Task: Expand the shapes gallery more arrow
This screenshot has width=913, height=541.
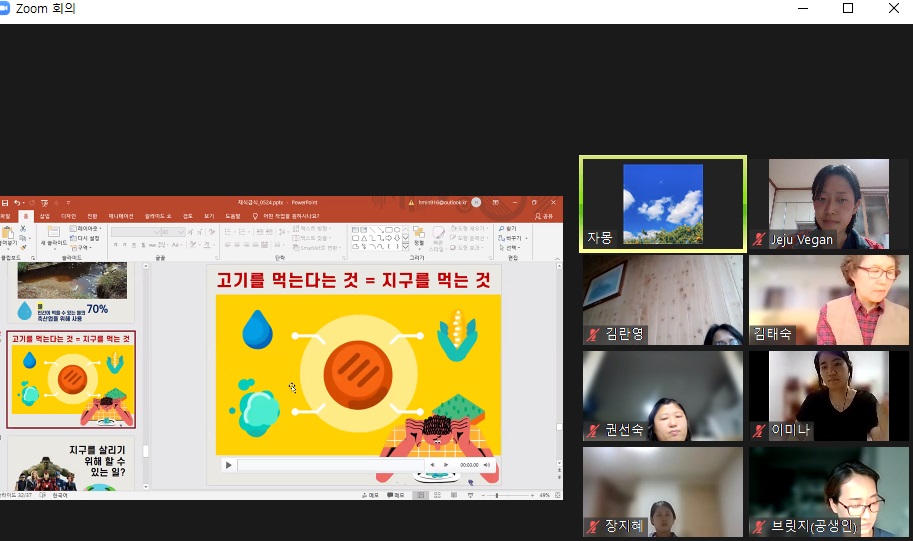Action: pyautogui.click(x=405, y=247)
